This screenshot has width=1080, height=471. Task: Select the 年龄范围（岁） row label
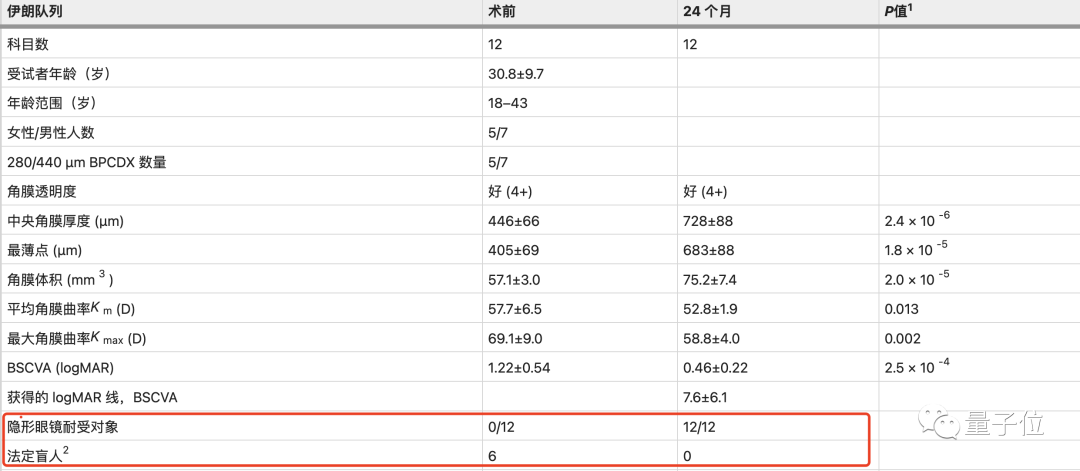point(51,103)
